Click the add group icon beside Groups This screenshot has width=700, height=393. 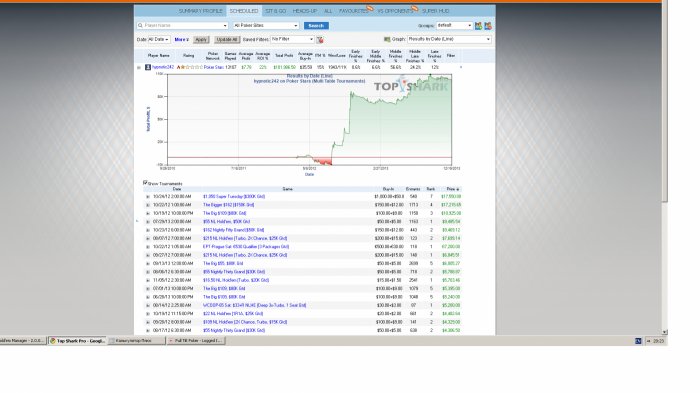[479, 26]
